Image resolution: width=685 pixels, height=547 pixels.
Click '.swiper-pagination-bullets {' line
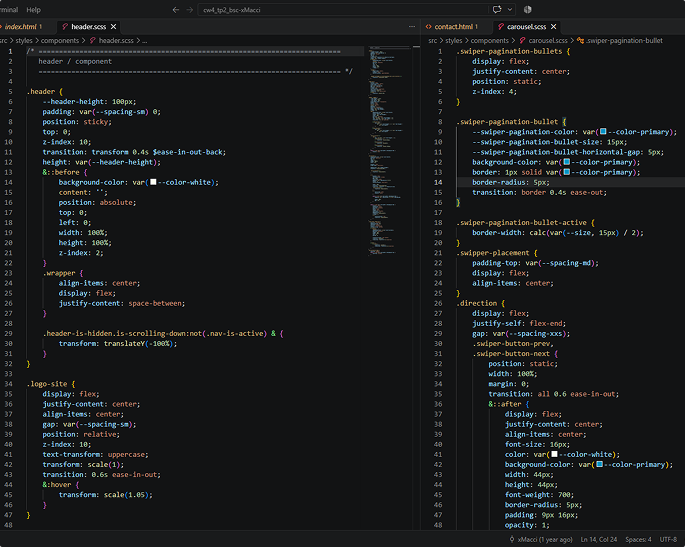513,51
